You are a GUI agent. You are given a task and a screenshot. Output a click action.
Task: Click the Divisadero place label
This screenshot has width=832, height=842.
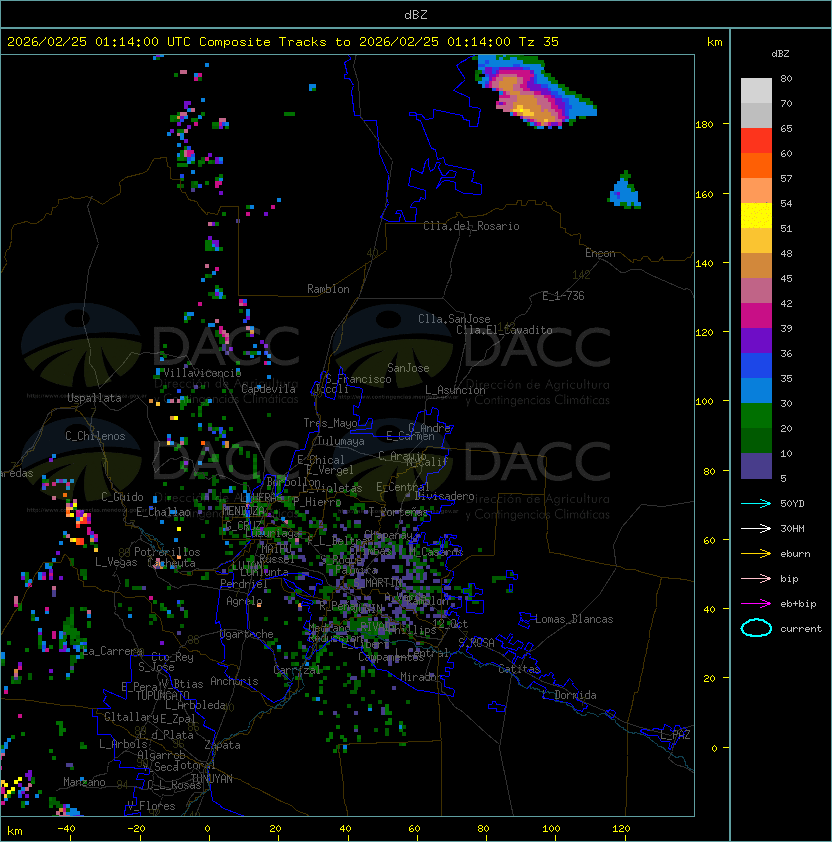pos(445,496)
